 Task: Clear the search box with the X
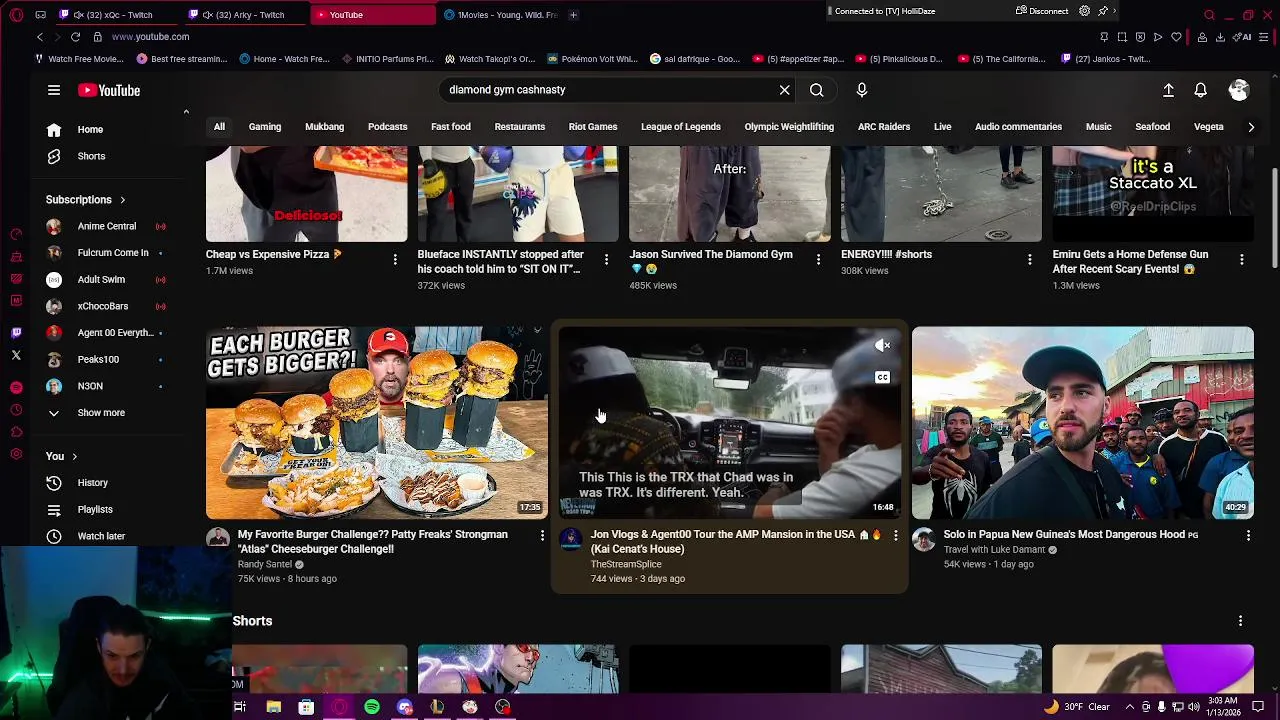[785, 90]
